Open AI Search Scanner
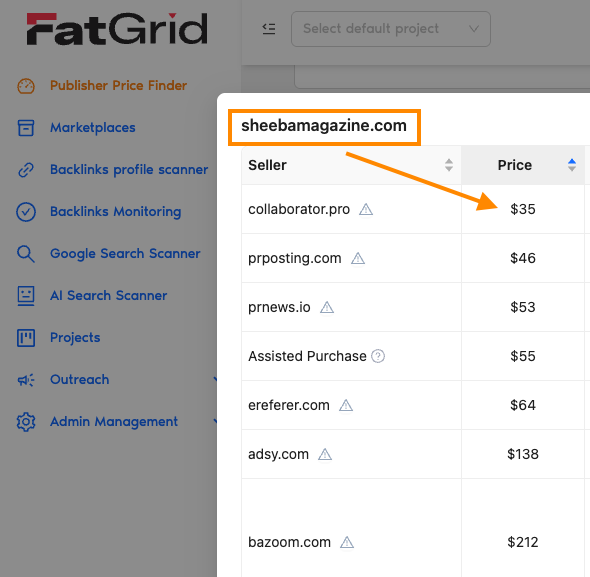The image size is (590, 577). (108, 295)
